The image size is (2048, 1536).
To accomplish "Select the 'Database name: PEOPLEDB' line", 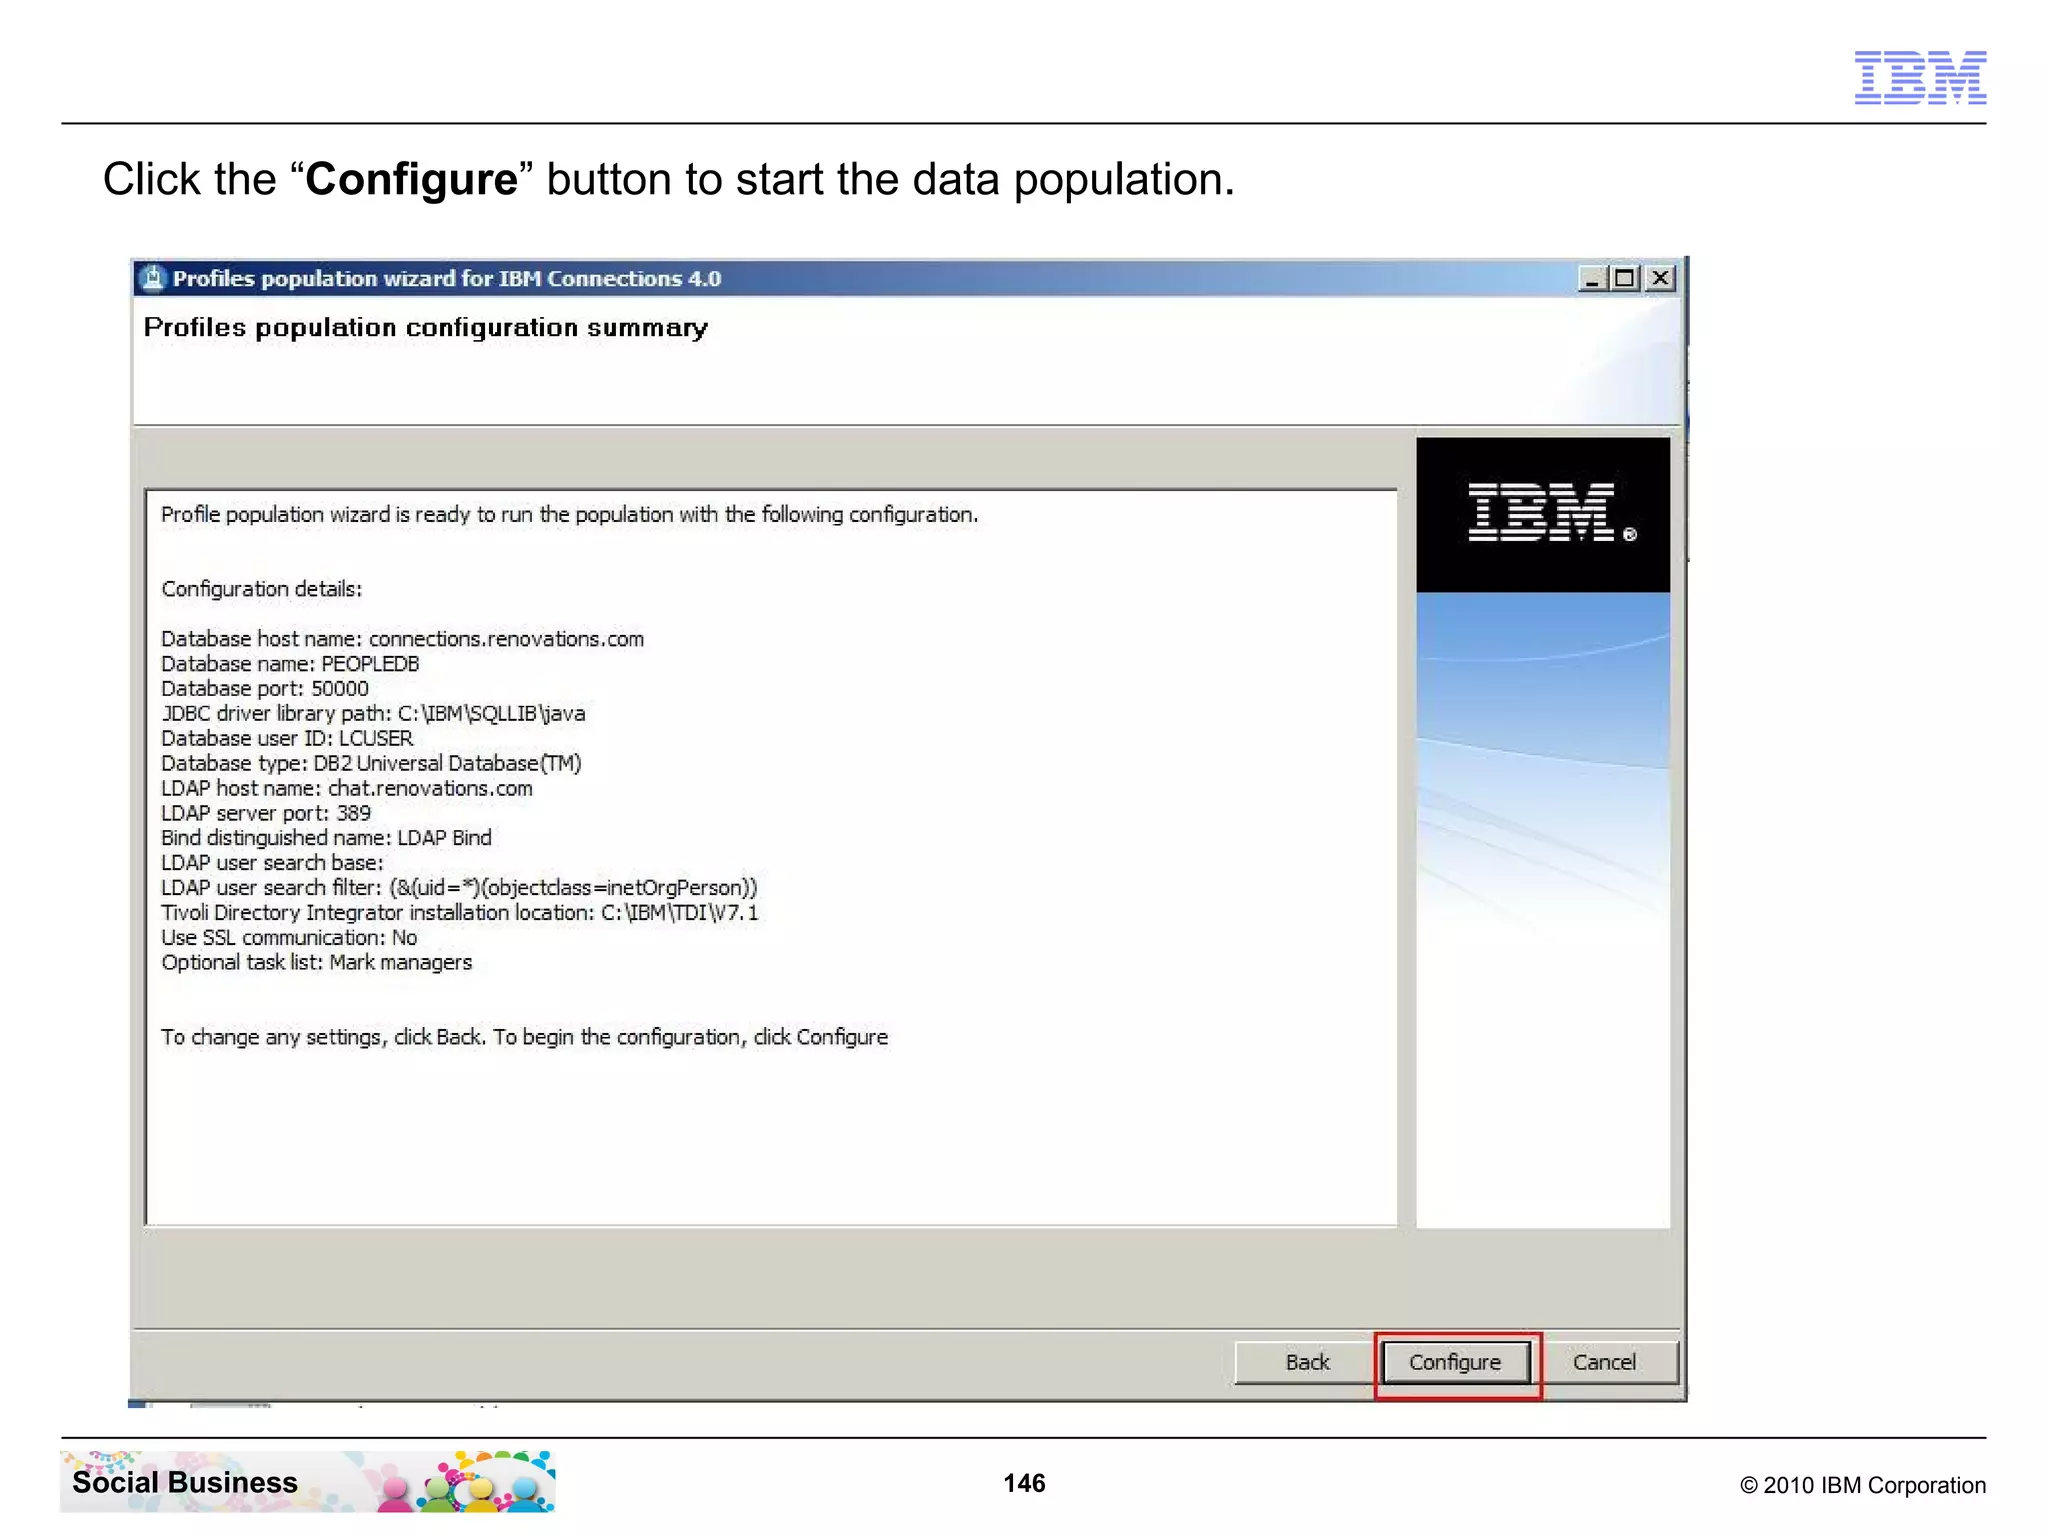I will click(290, 664).
